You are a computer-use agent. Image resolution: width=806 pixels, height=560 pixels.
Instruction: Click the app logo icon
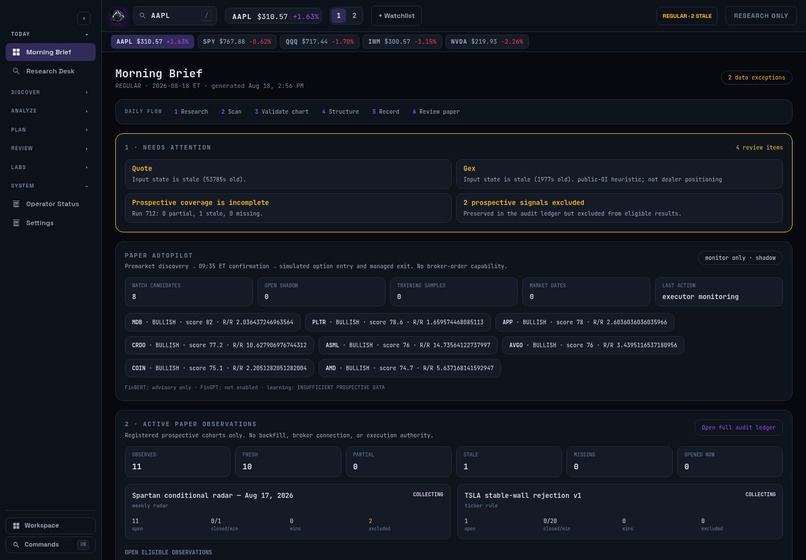click(x=118, y=16)
